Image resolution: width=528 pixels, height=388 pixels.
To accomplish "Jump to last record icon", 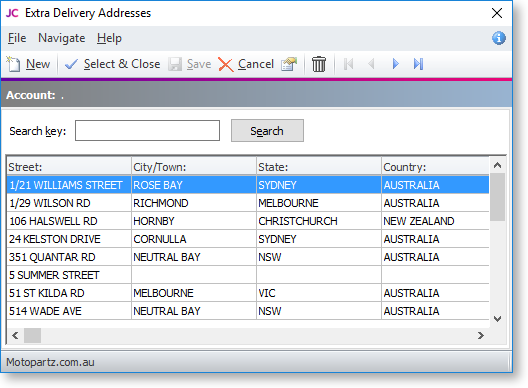I will (418, 64).
